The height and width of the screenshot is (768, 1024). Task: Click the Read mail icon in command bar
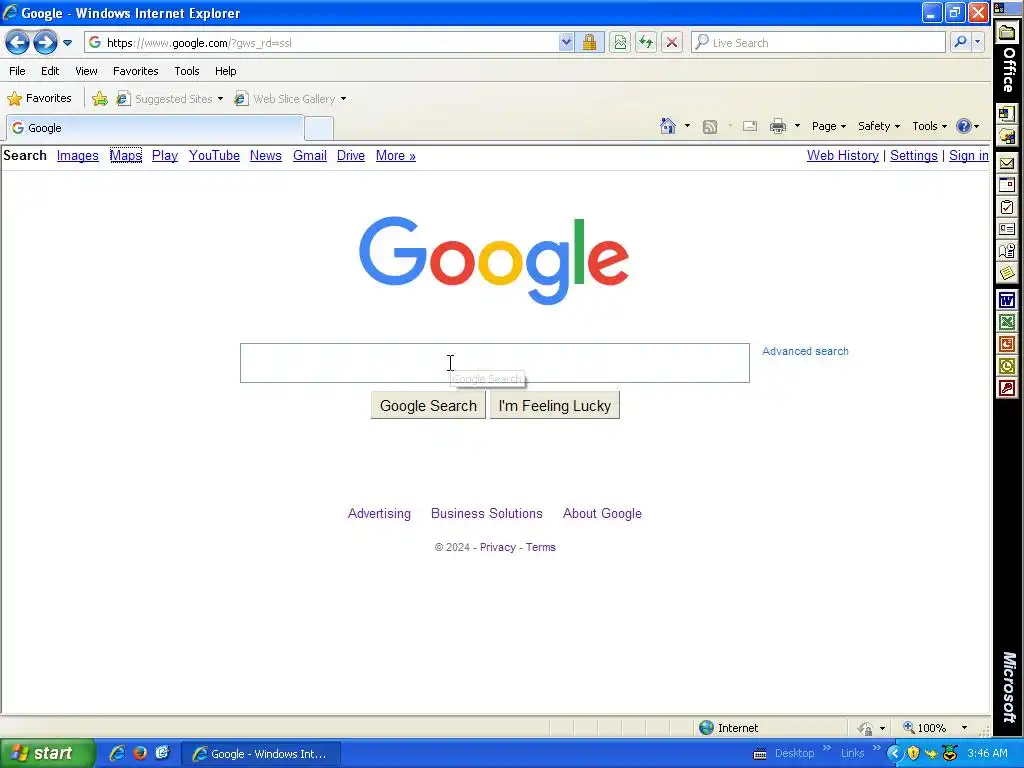750,126
